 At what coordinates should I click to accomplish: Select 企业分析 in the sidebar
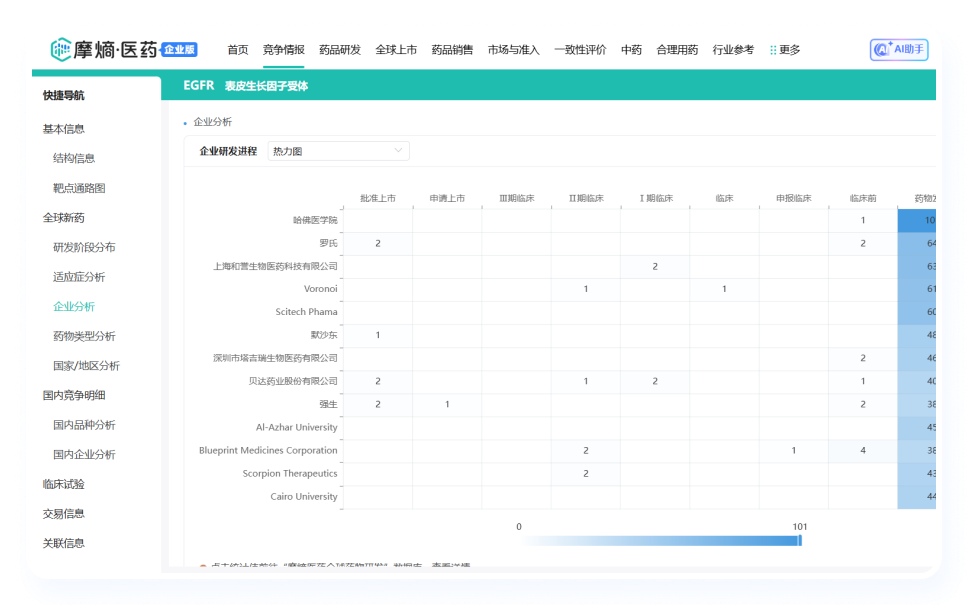point(74,307)
